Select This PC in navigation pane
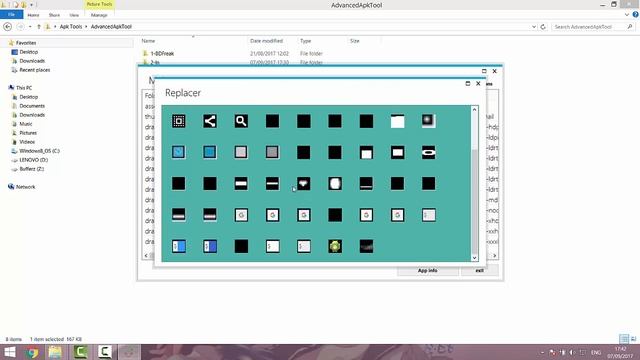 24,88
